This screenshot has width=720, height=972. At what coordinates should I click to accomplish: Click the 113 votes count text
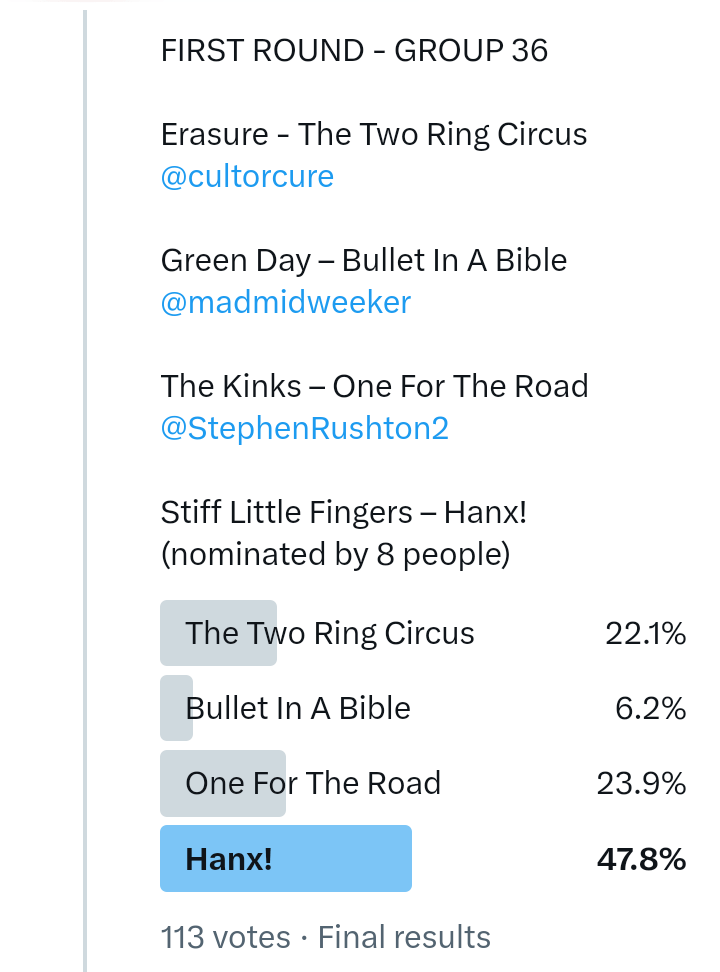[225, 937]
